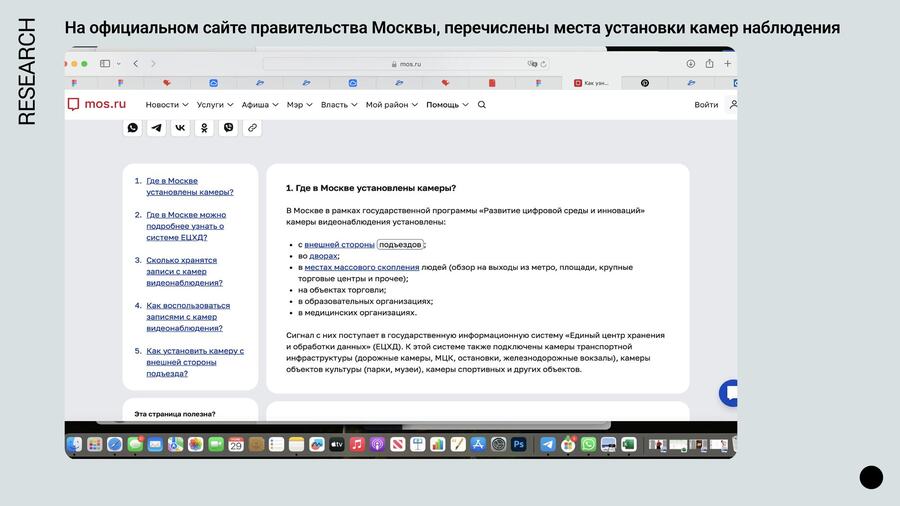Open Photoshop in the Dock
Screen dimensions: 900x506
519,444
